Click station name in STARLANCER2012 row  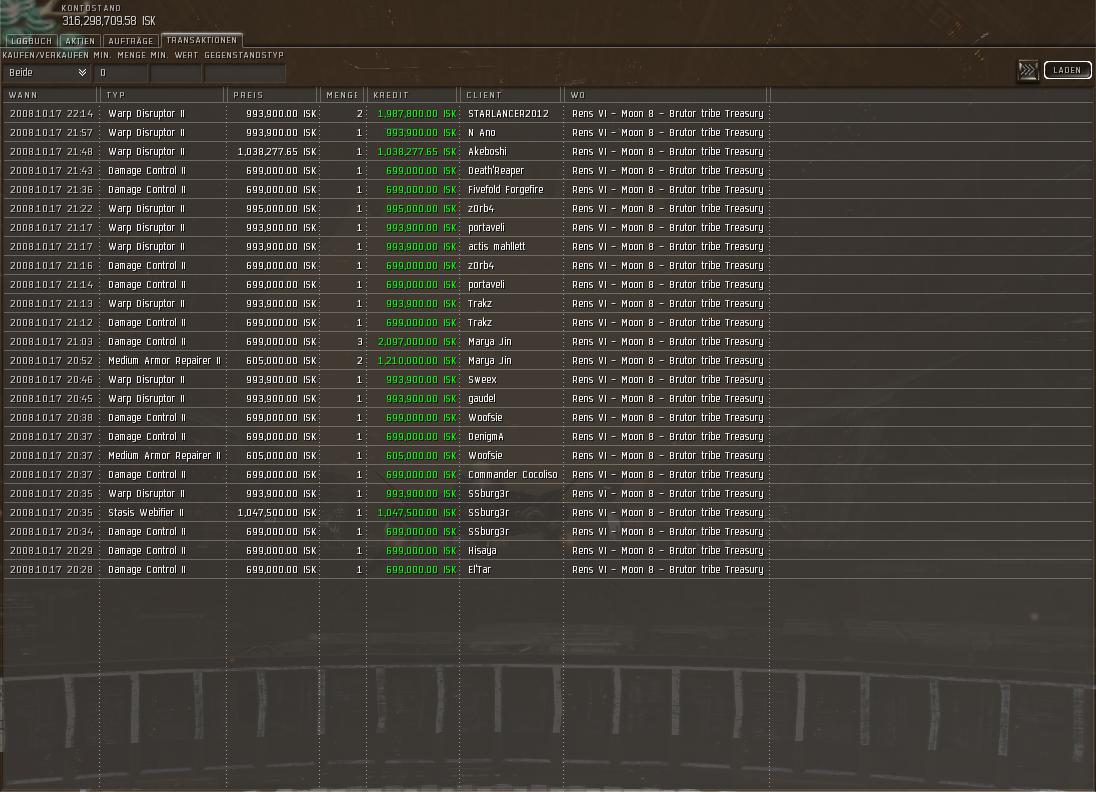(668, 114)
